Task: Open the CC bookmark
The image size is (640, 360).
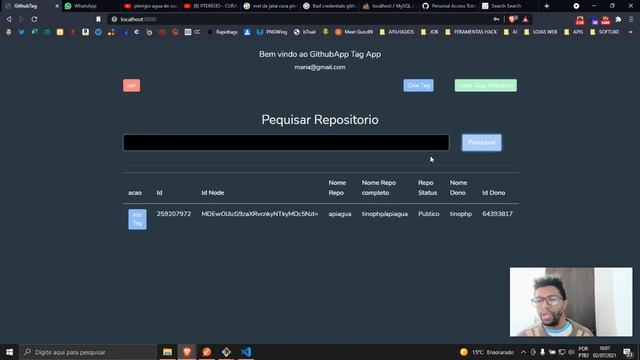Action: pyautogui.click(x=192, y=32)
